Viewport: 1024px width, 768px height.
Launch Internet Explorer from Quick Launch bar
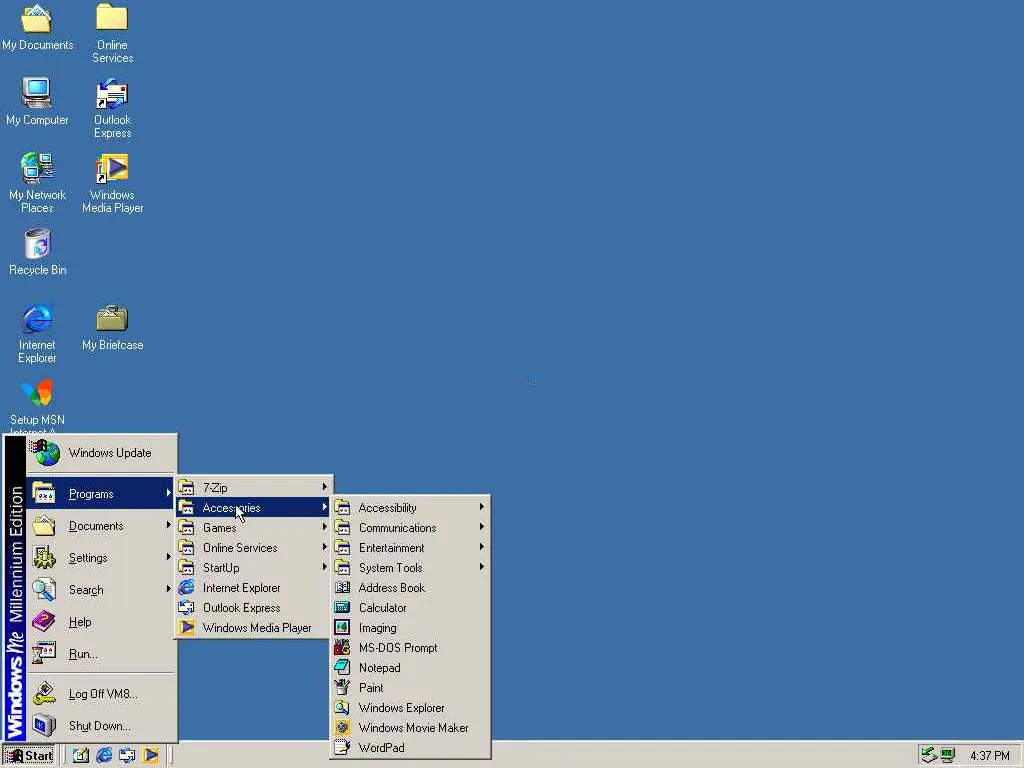click(x=104, y=755)
